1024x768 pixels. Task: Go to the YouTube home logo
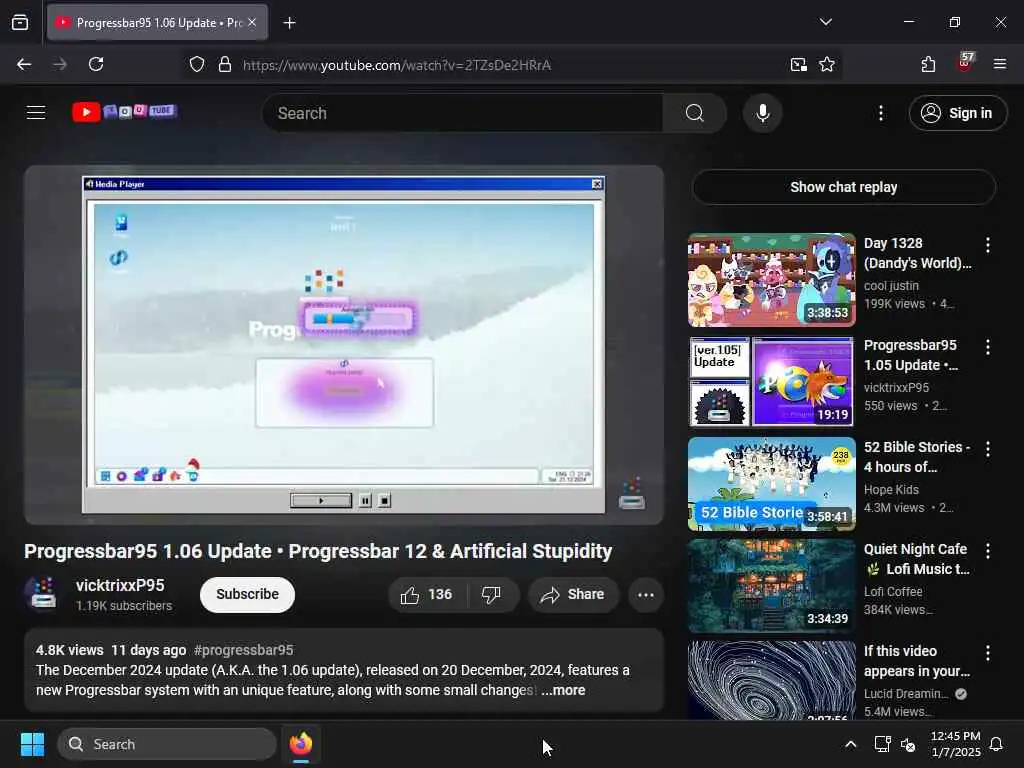[124, 112]
